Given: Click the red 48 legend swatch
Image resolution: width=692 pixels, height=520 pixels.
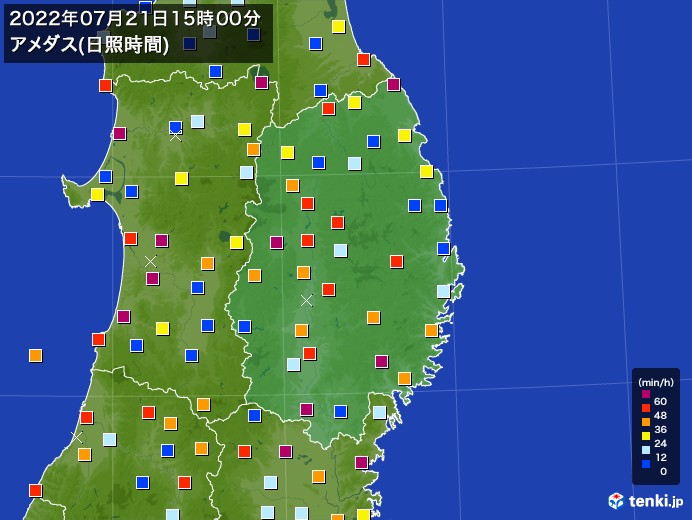Looking at the screenshot, I should (646, 408).
